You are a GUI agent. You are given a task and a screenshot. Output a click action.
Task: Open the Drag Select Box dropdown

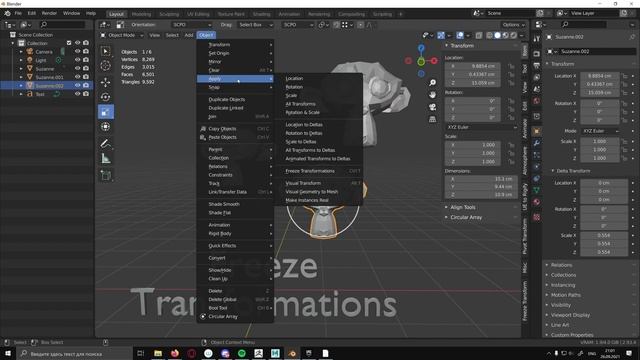256,25
